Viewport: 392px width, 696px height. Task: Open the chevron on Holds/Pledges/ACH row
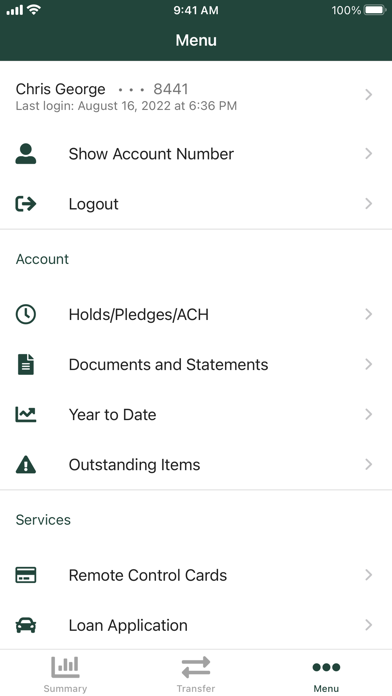tap(368, 314)
